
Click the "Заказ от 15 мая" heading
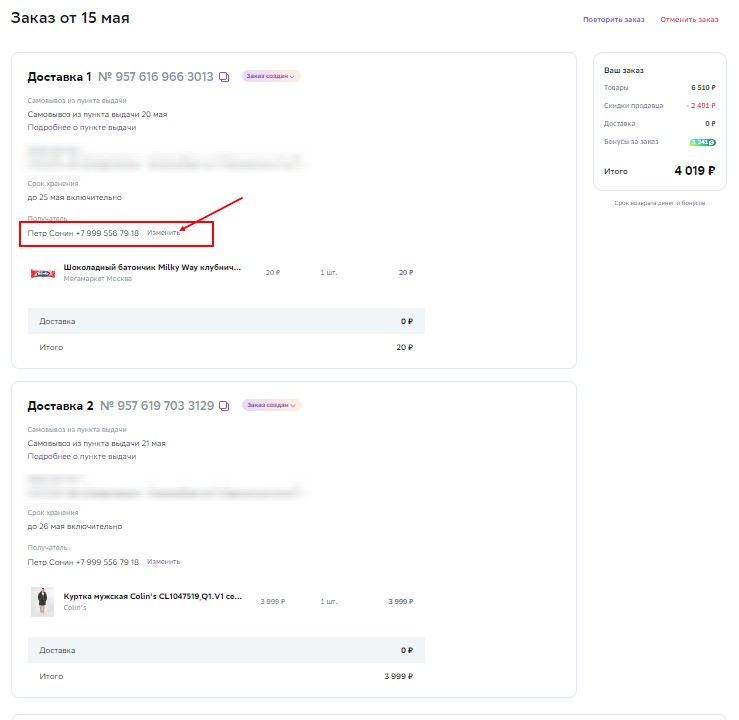coord(70,18)
